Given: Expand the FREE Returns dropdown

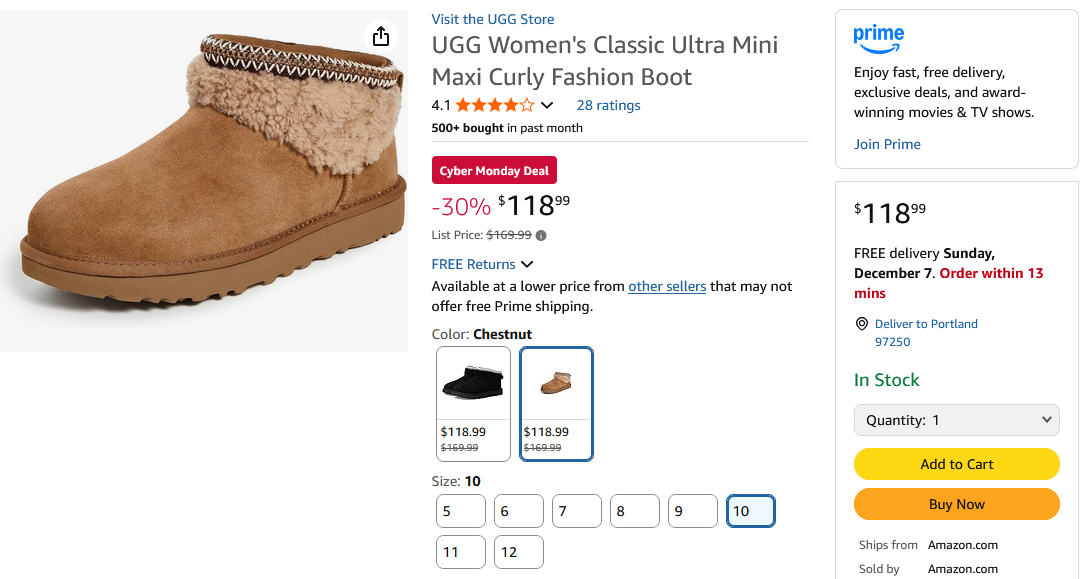Looking at the screenshot, I should pos(527,264).
